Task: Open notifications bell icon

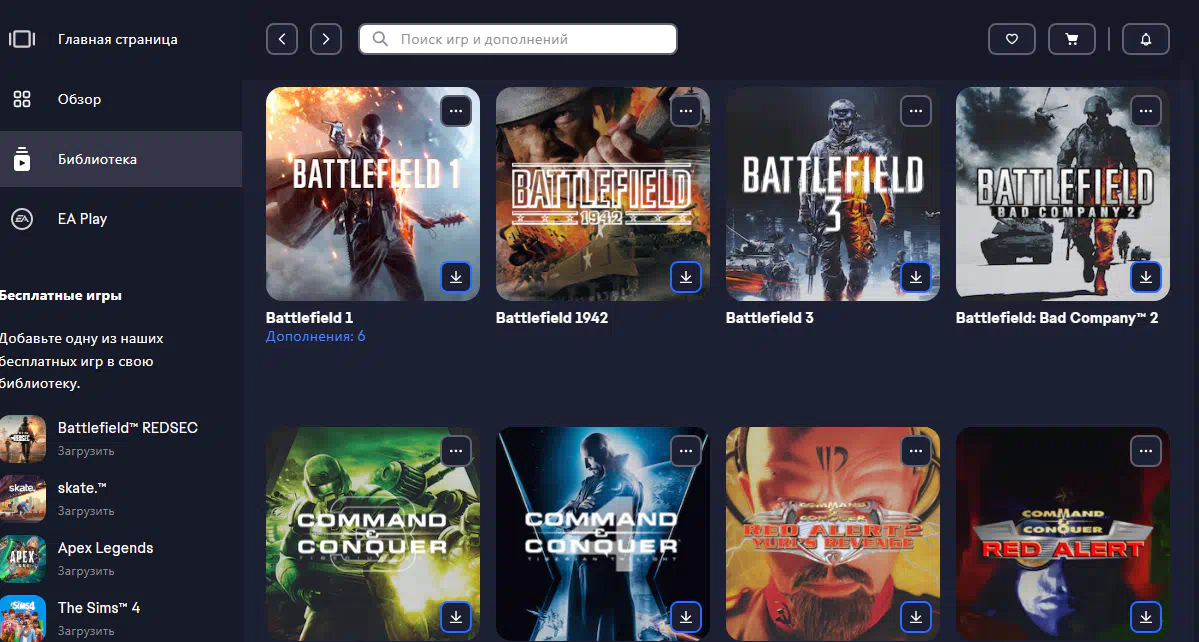Action: (x=1146, y=39)
